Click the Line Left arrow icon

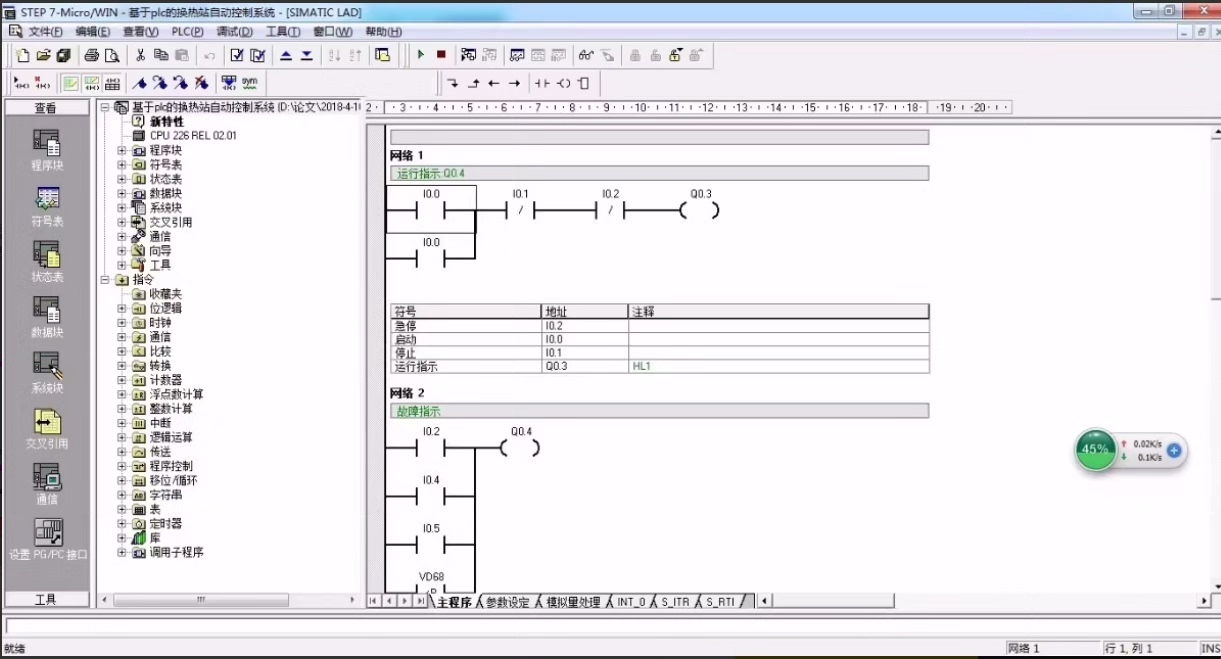494,83
